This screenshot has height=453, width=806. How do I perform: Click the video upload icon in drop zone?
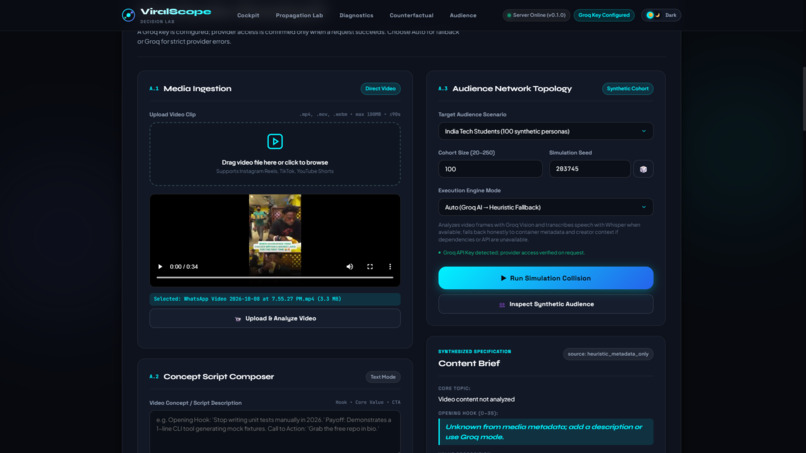point(275,141)
